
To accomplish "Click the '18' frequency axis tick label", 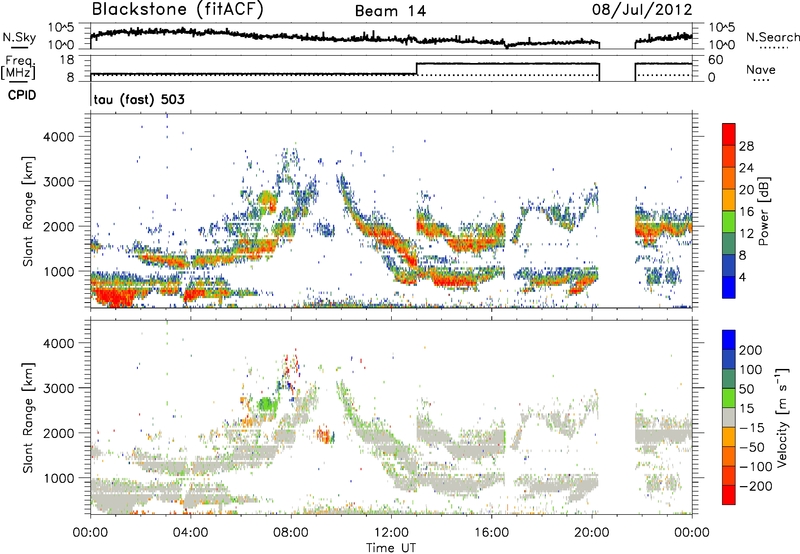I will click(x=67, y=60).
